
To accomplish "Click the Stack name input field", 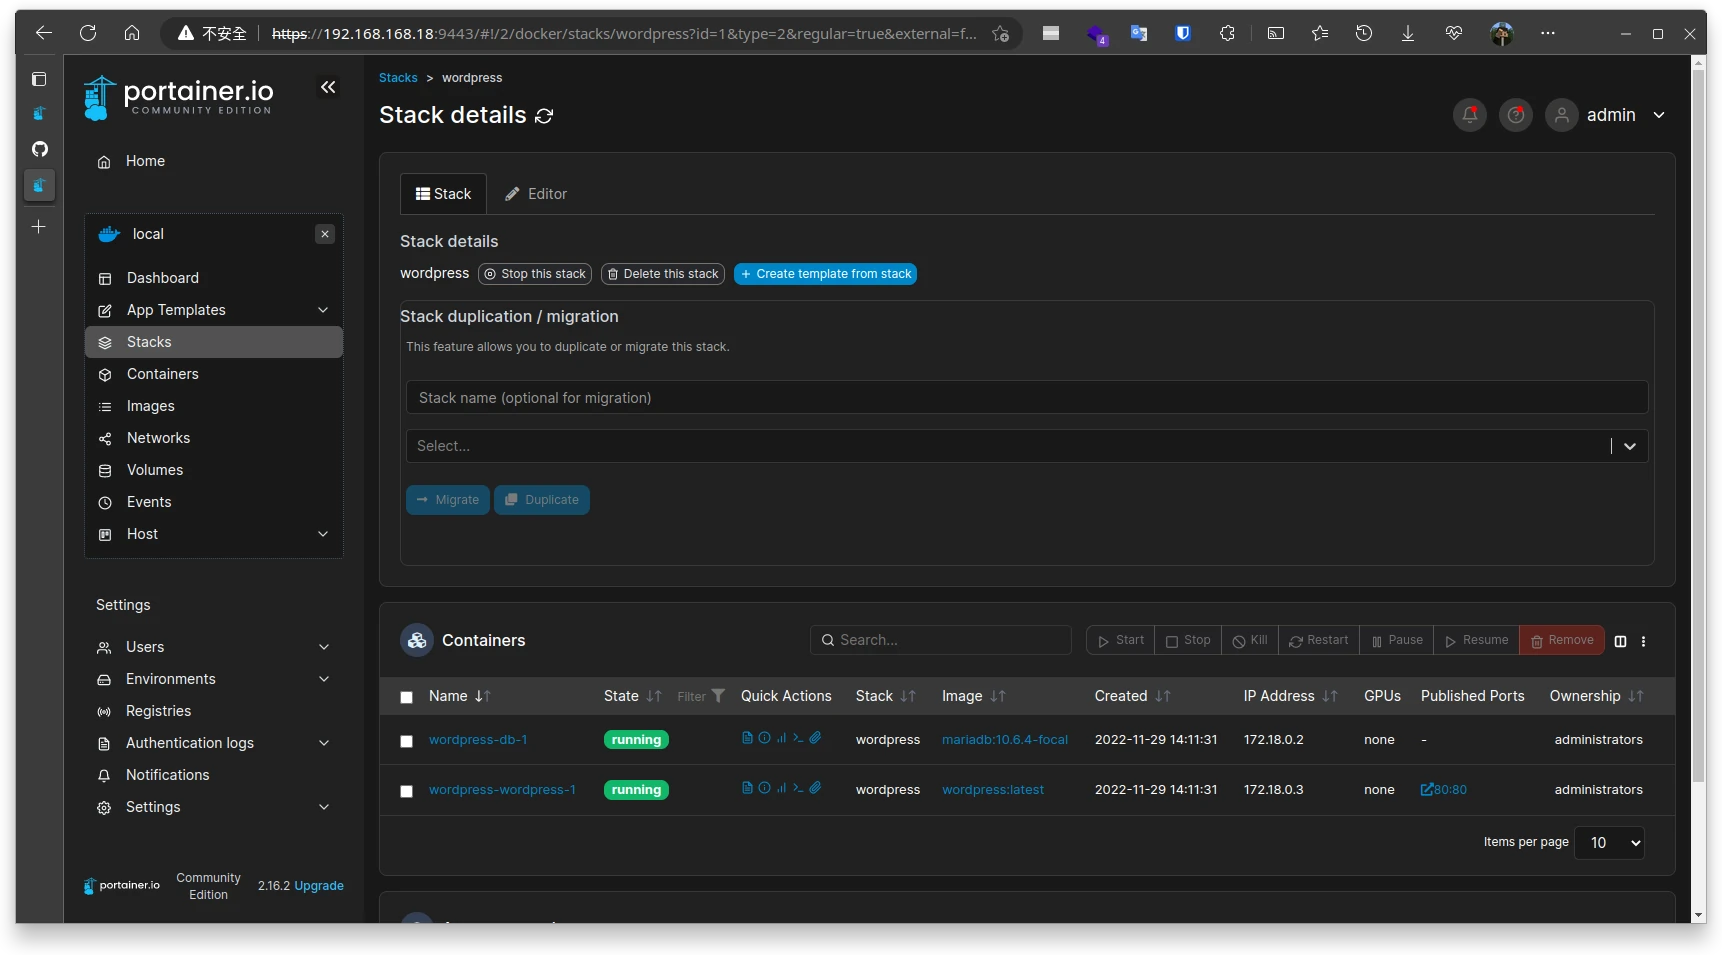I will (x=1026, y=398).
